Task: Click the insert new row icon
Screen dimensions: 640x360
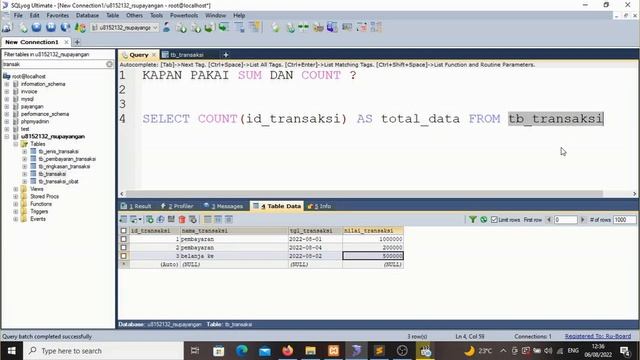Action: click(x=150, y=220)
